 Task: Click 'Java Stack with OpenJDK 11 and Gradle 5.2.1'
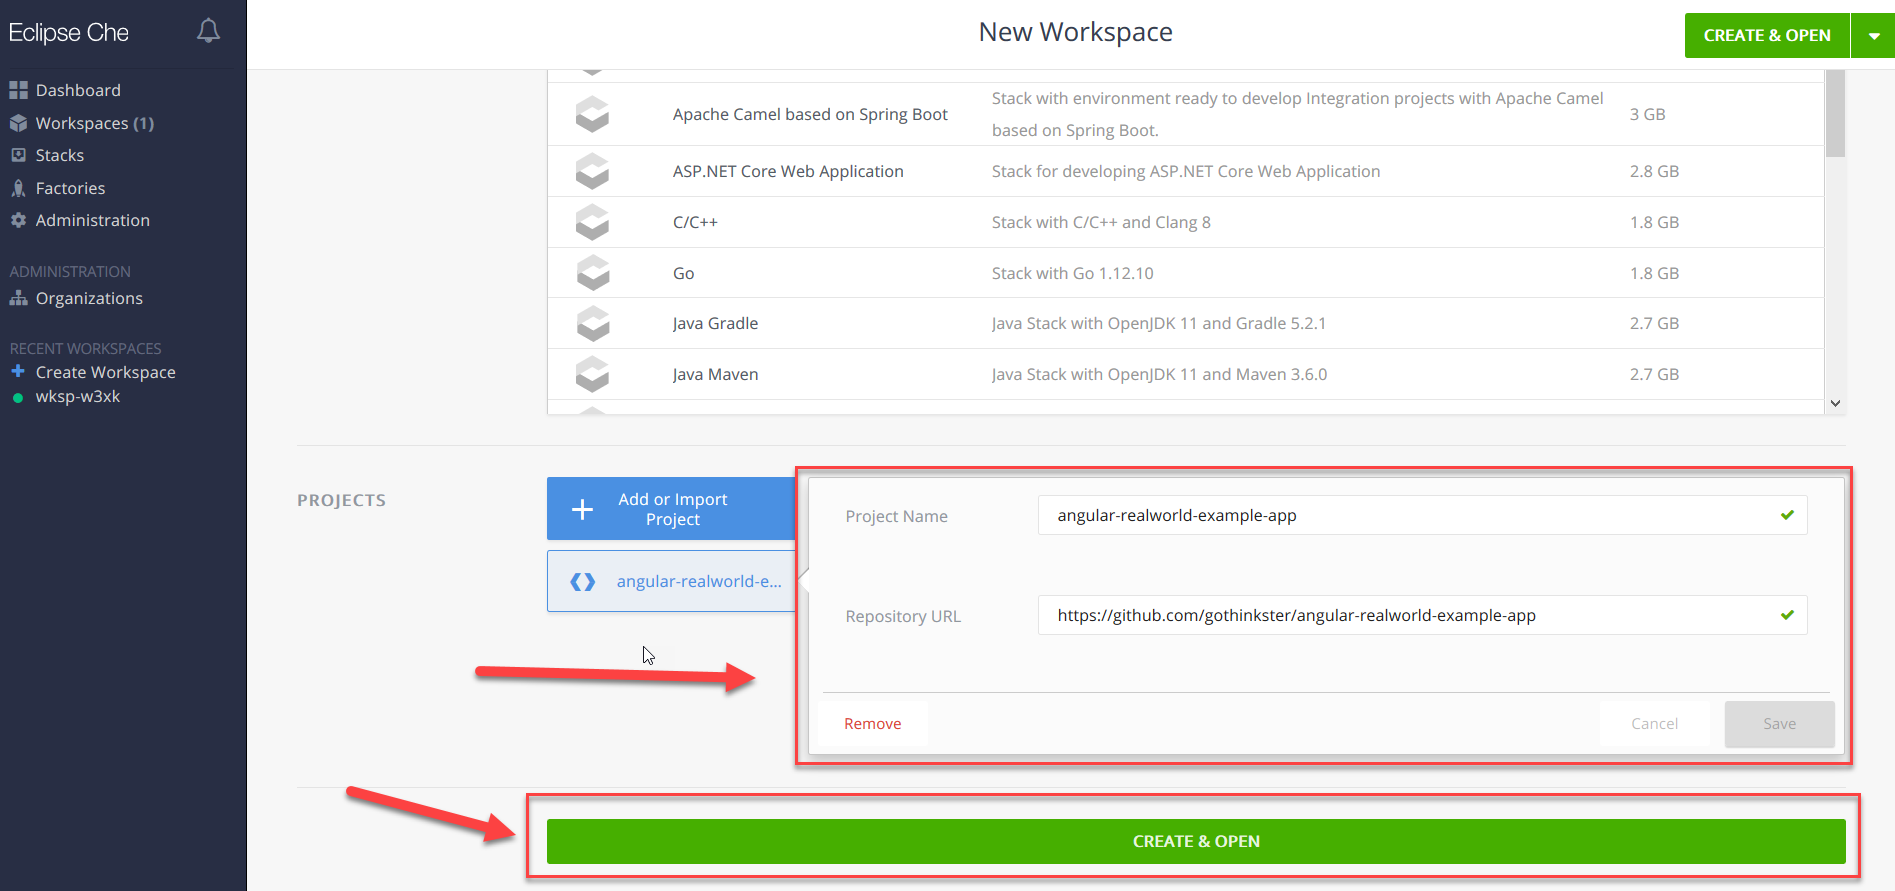tap(1159, 323)
